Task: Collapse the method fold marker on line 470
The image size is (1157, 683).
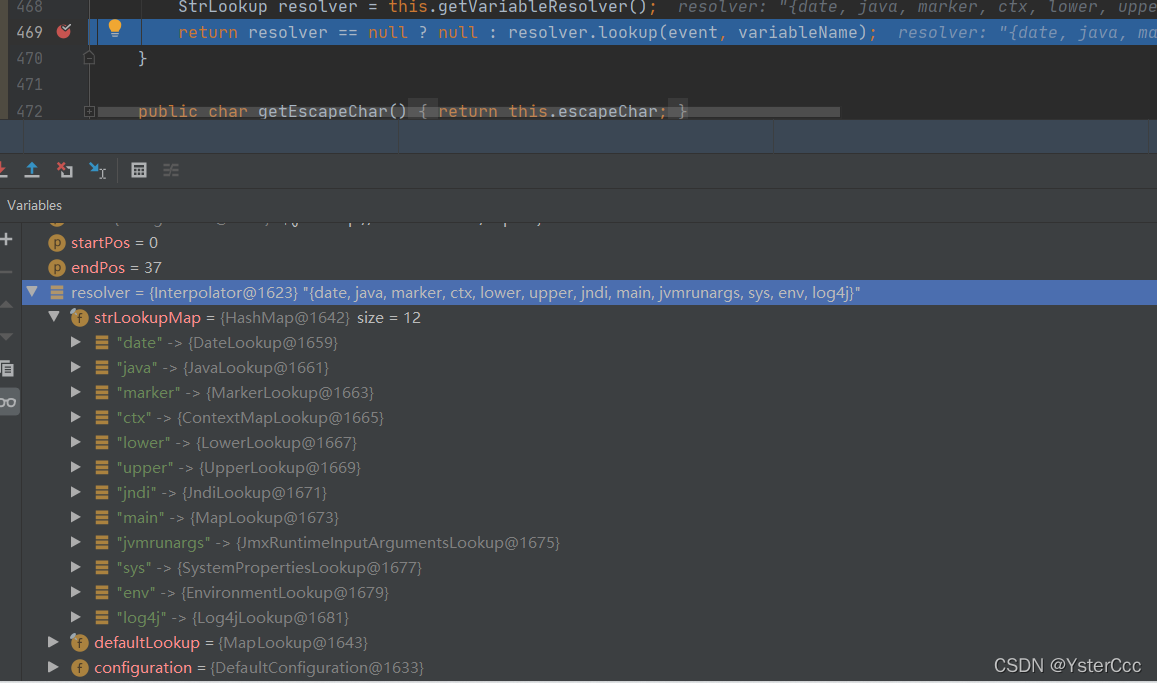Action: click(x=89, y=58)
